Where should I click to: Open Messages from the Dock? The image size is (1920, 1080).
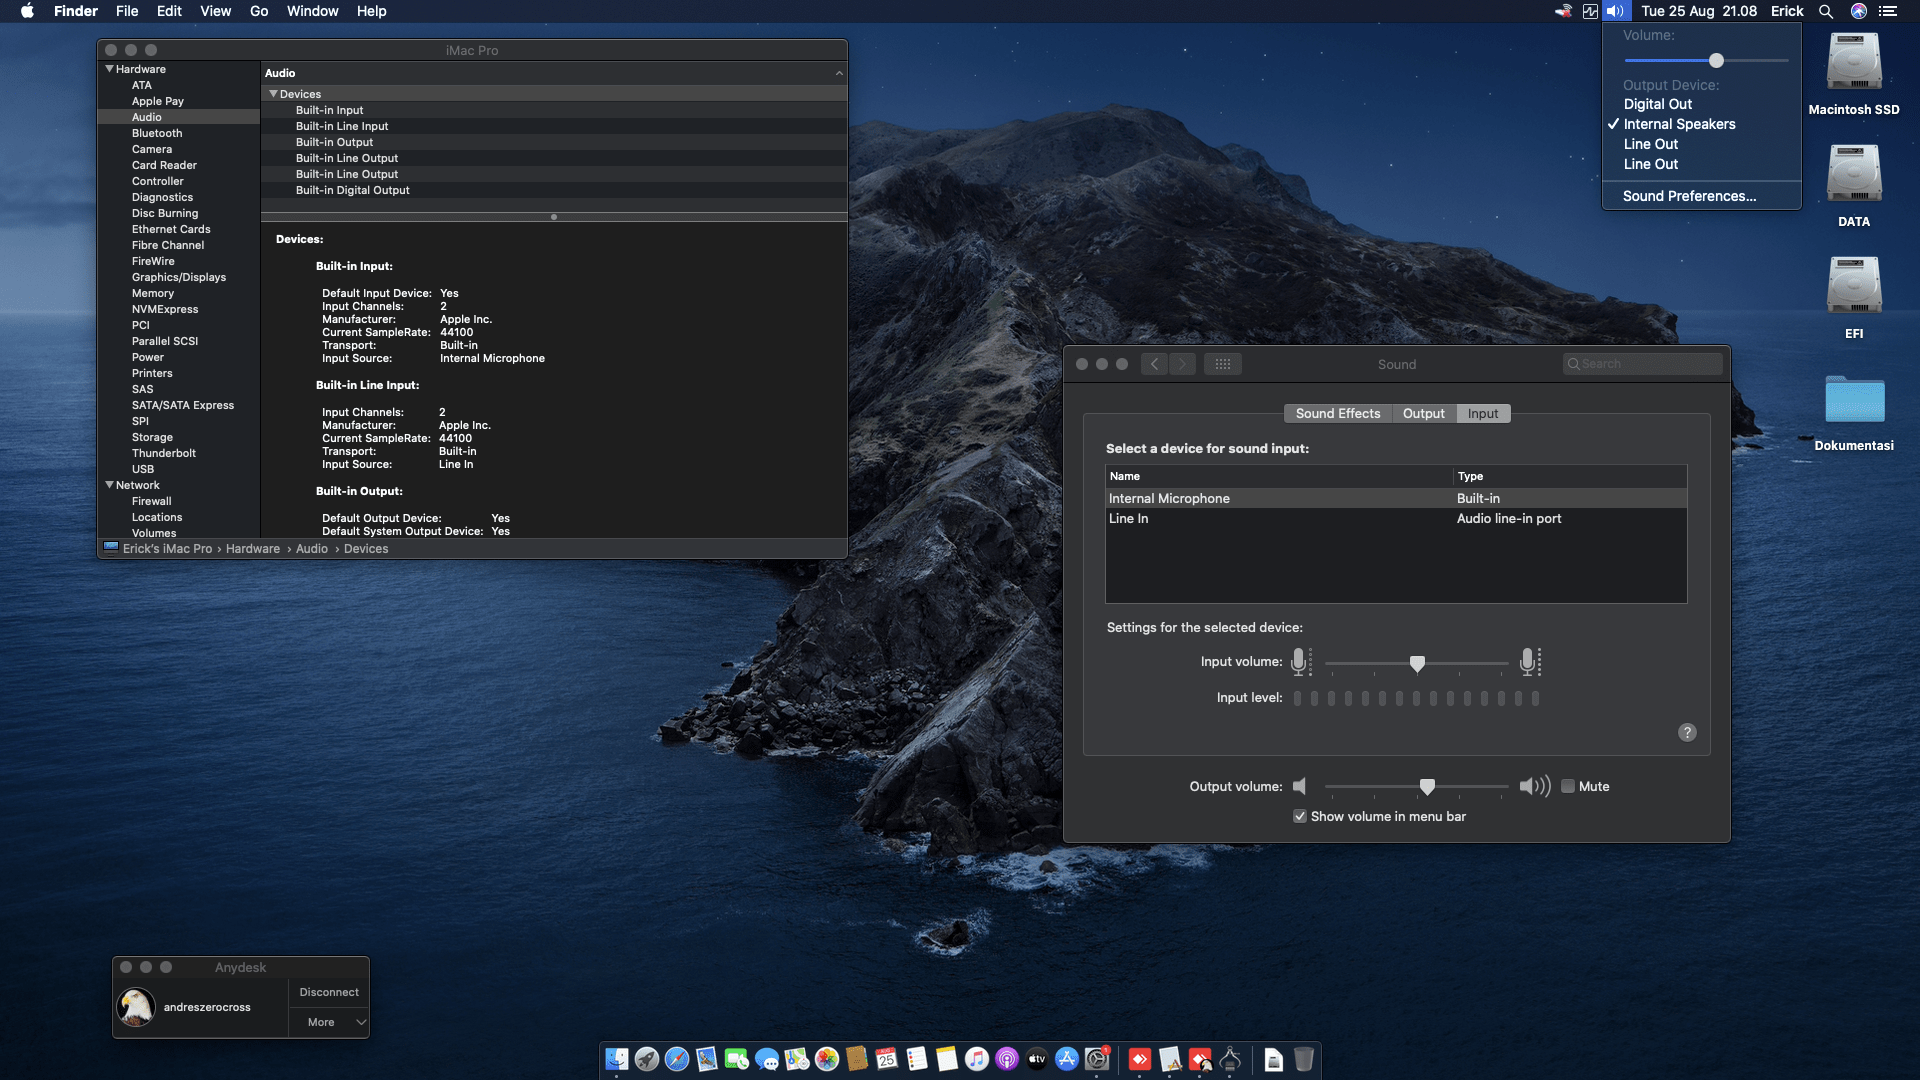point(767,1059)
